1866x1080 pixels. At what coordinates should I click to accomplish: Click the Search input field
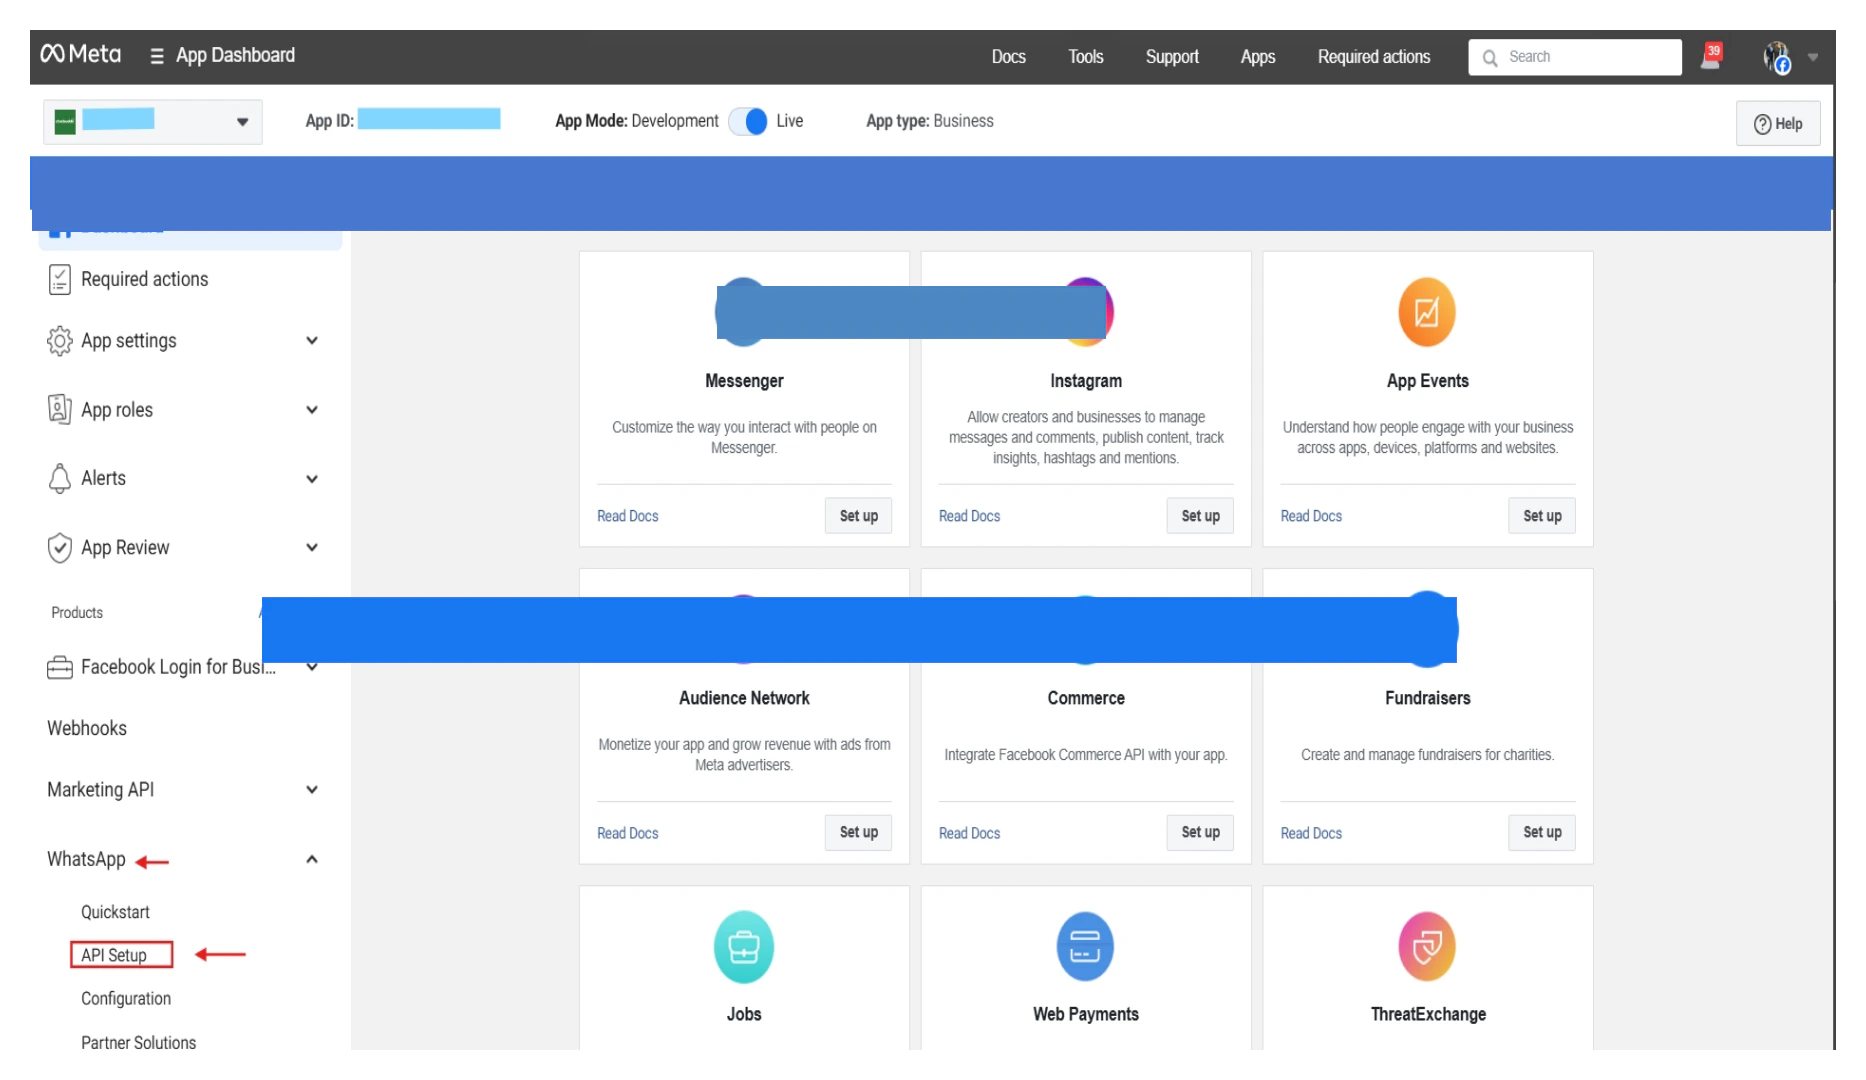click(x=1575, y=57)
